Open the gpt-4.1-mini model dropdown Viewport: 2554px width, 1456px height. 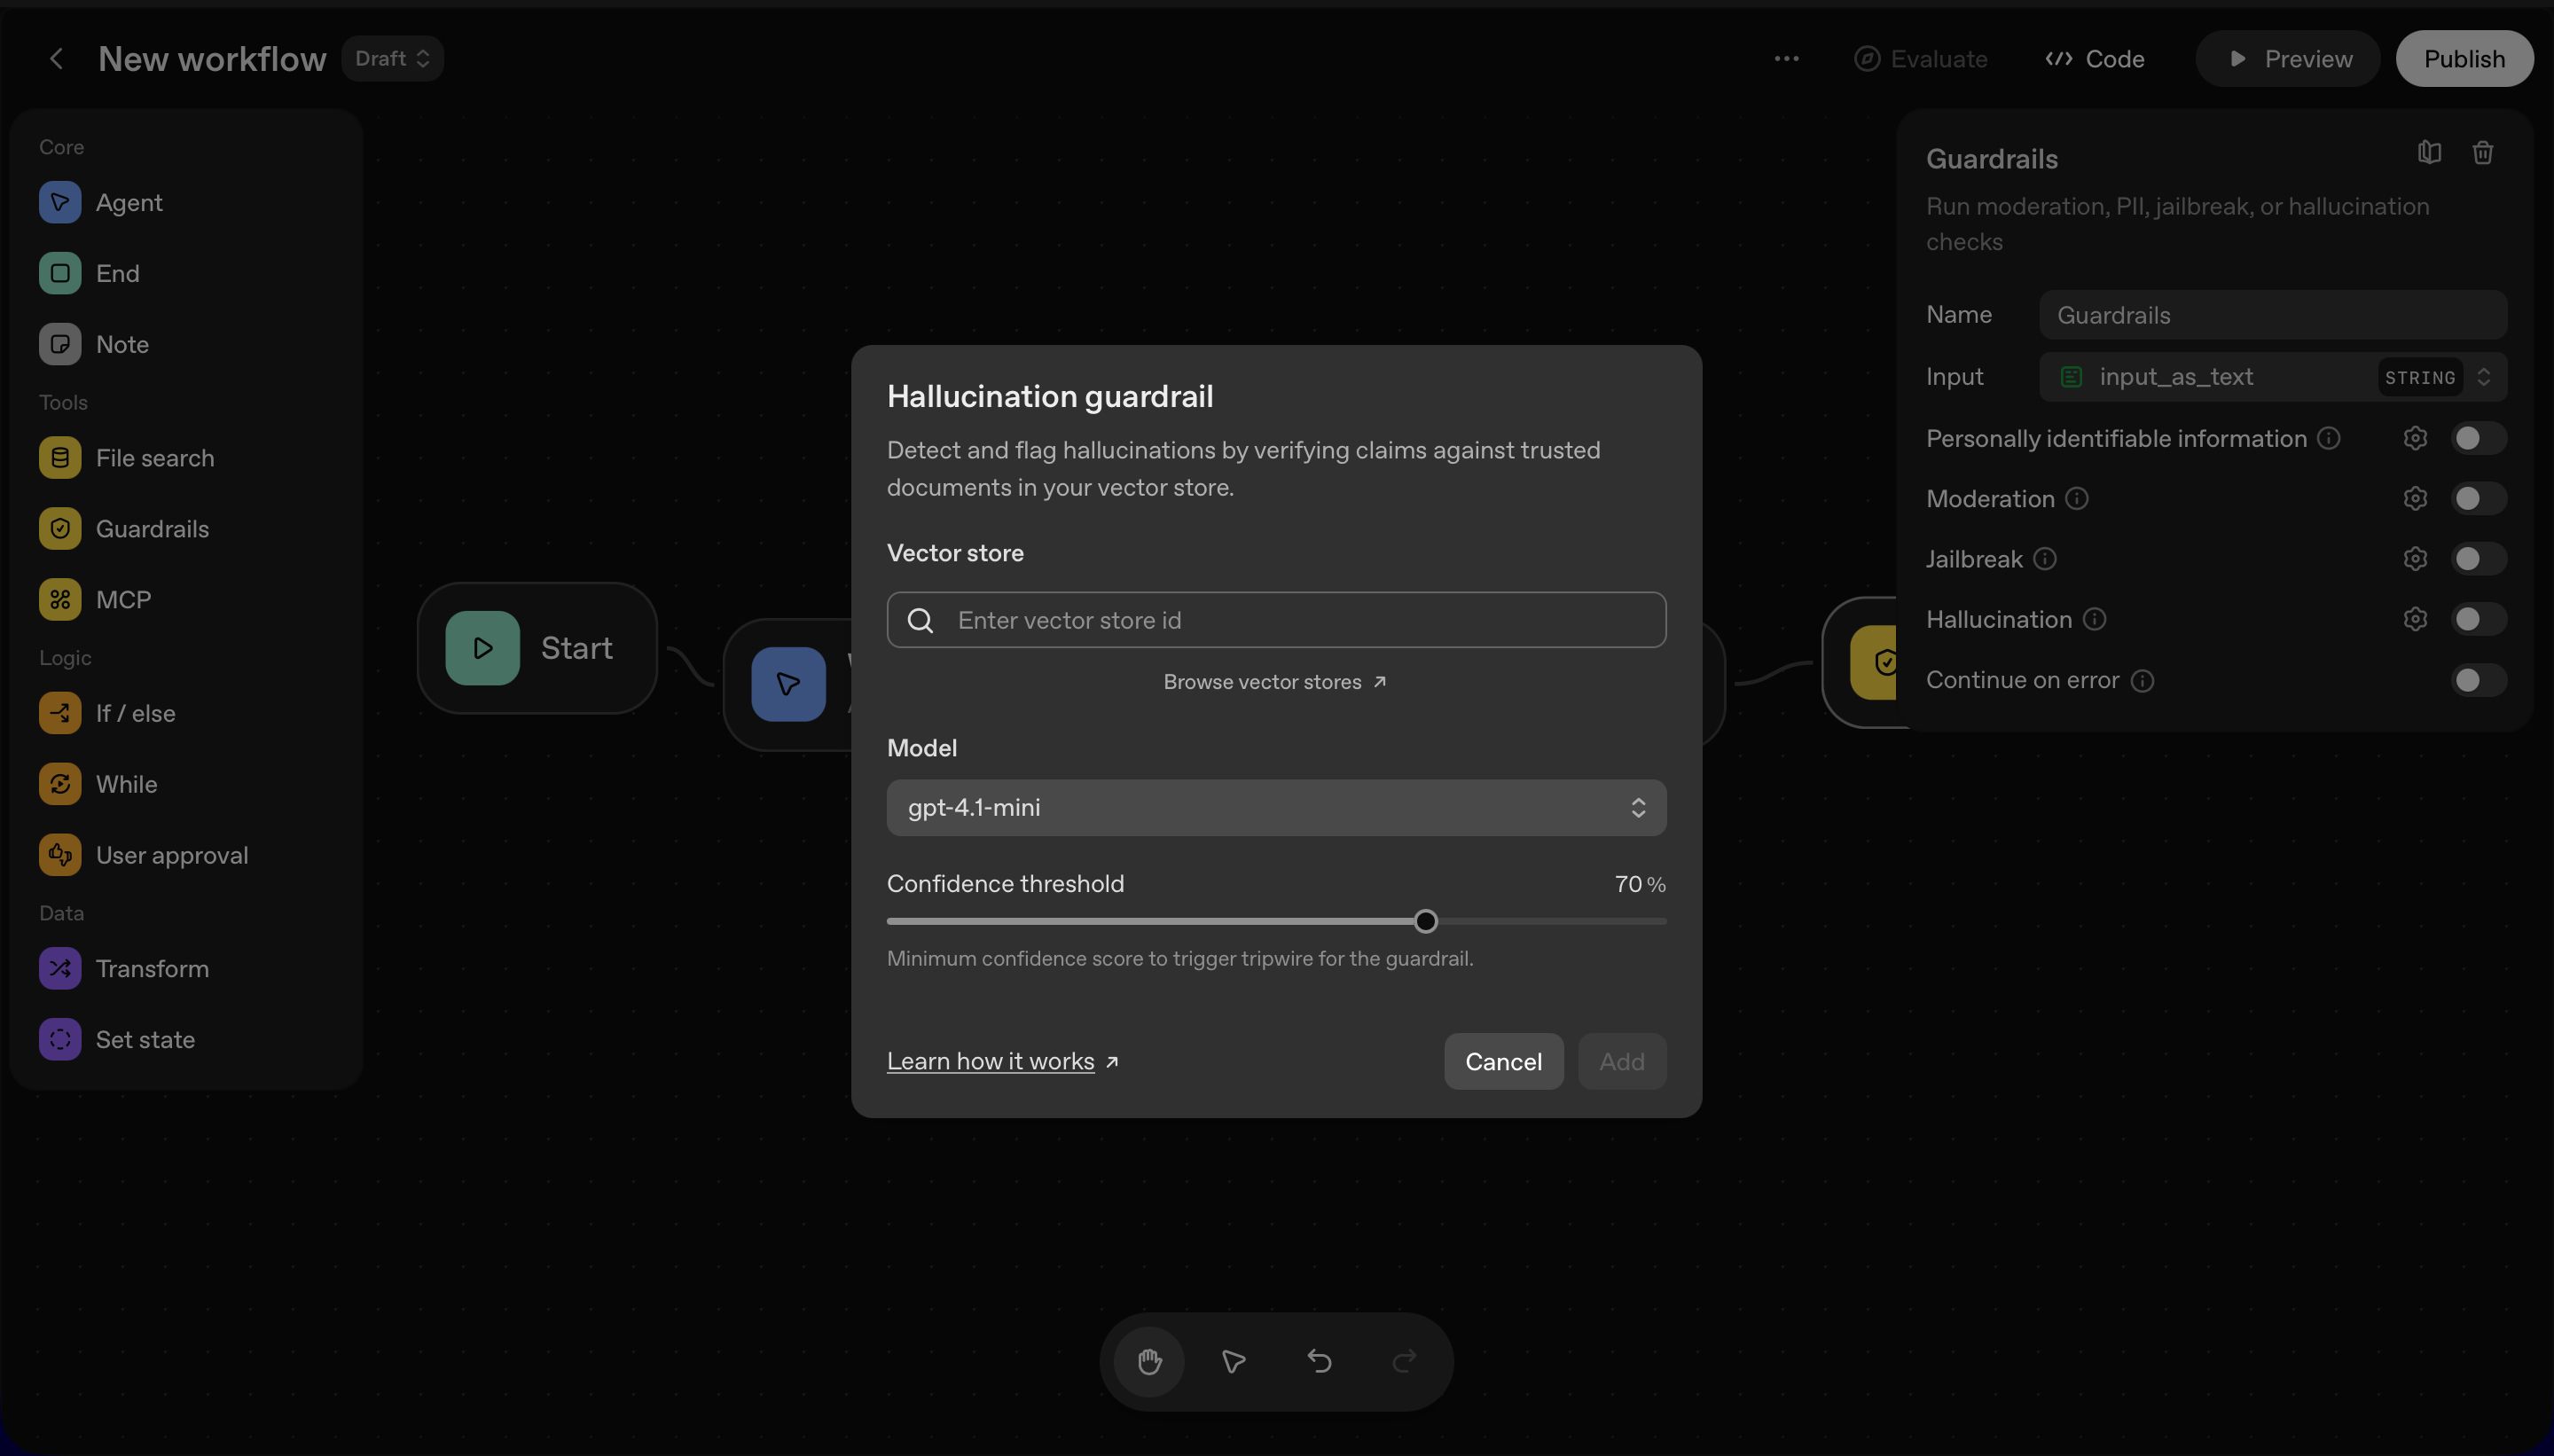click(x=1276, y=808)
